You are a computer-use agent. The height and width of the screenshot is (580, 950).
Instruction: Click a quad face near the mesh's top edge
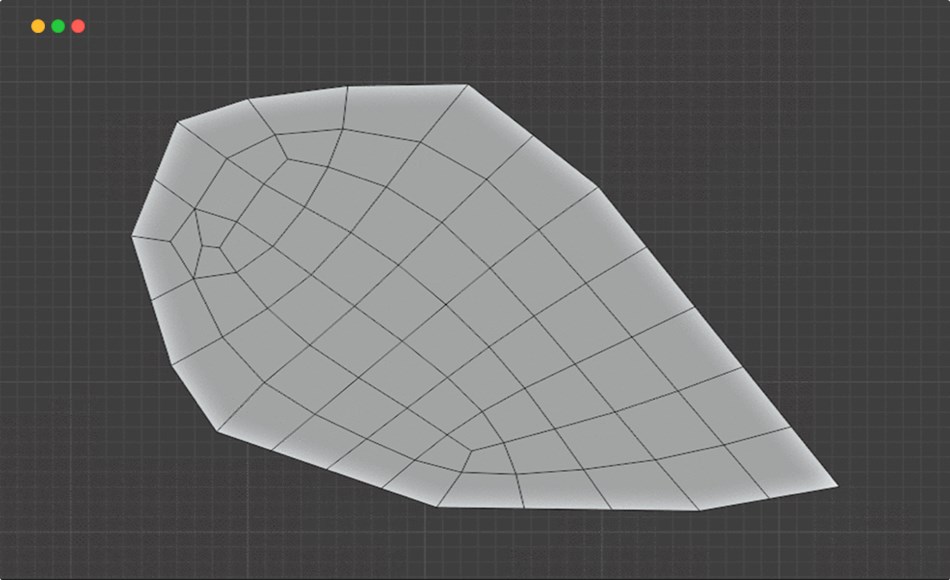[400, 115]
